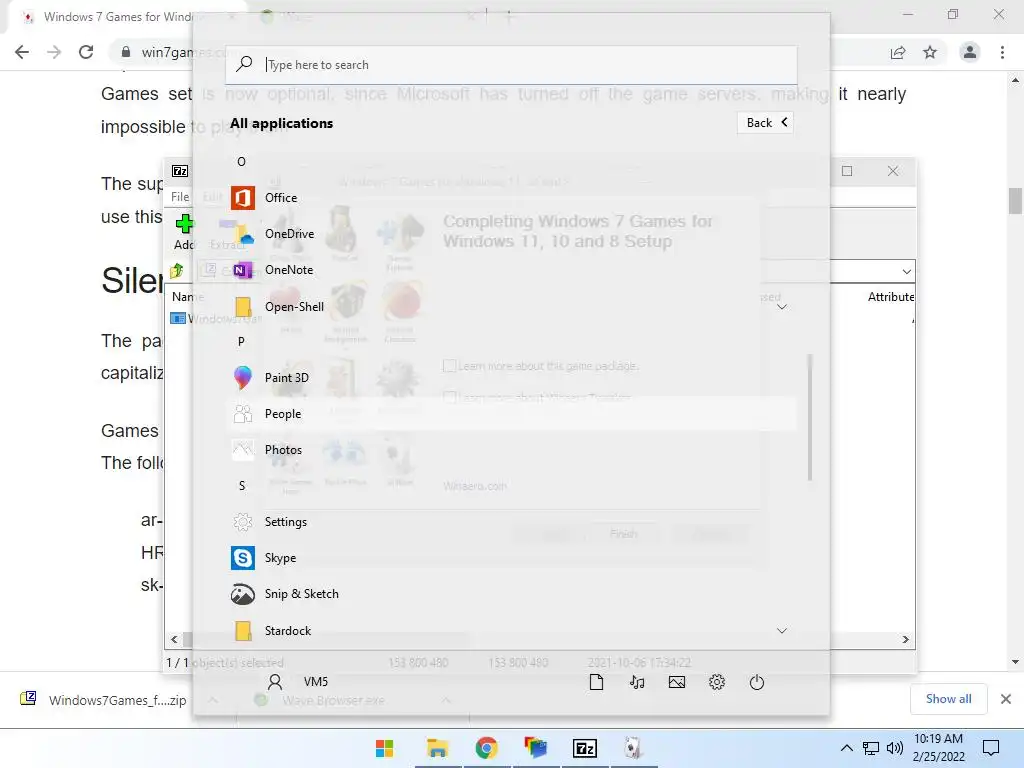Click the Stardock folder chevron

pos(782,631)
